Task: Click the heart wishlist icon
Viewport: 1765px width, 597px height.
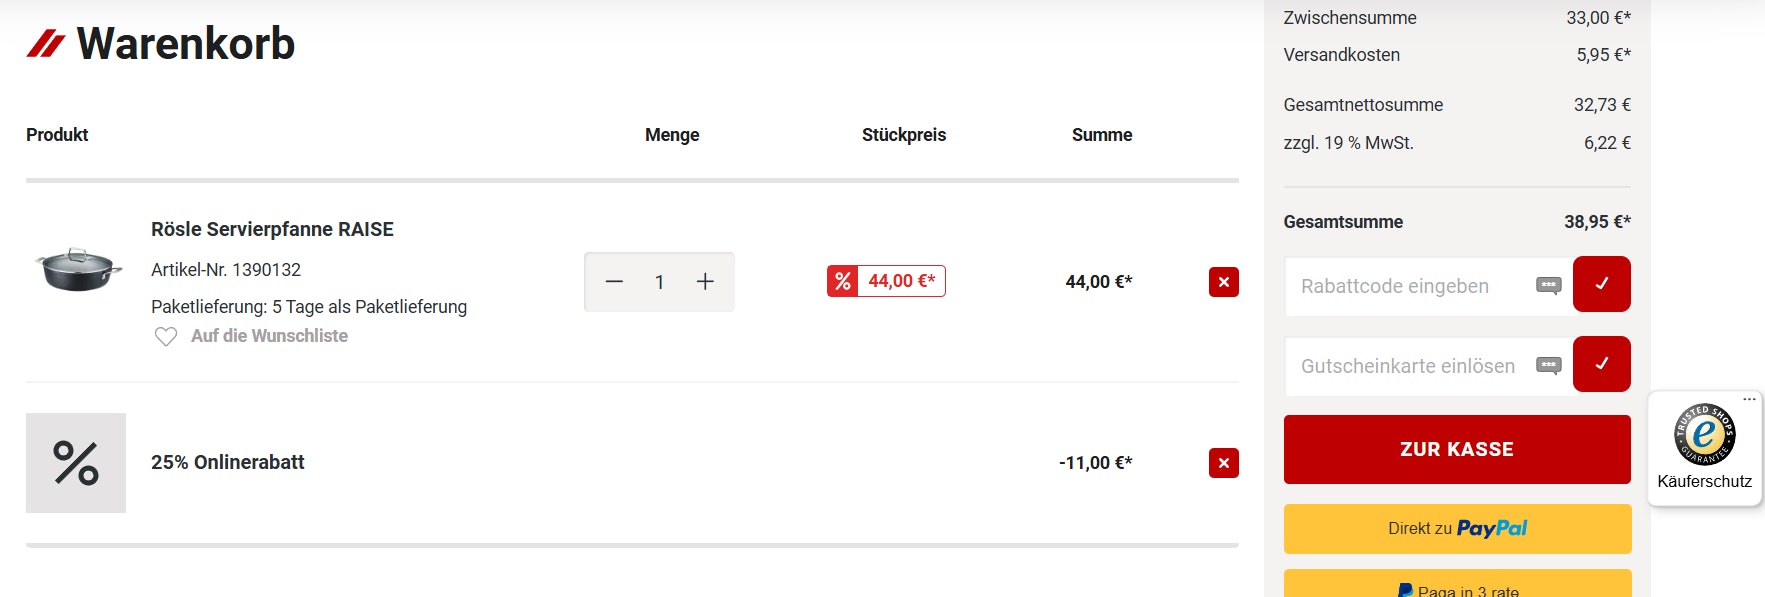Action: [x=166, y=337]
